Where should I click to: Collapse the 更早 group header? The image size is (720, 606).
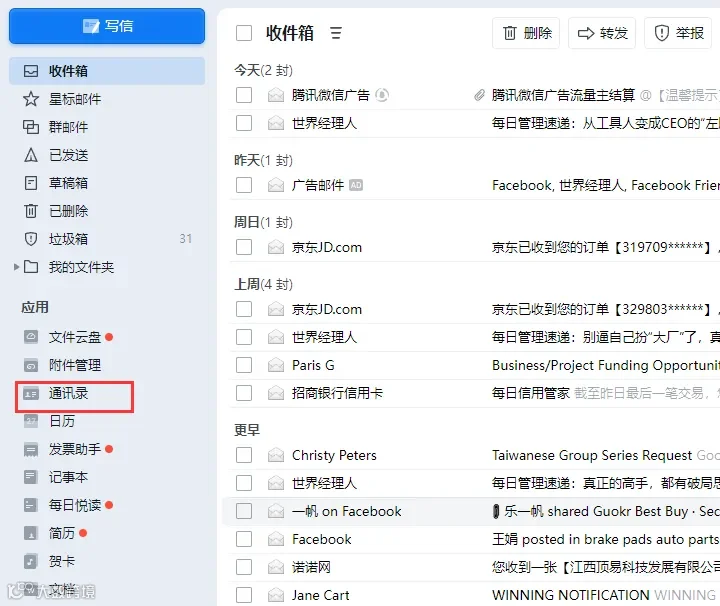[247, 430]
